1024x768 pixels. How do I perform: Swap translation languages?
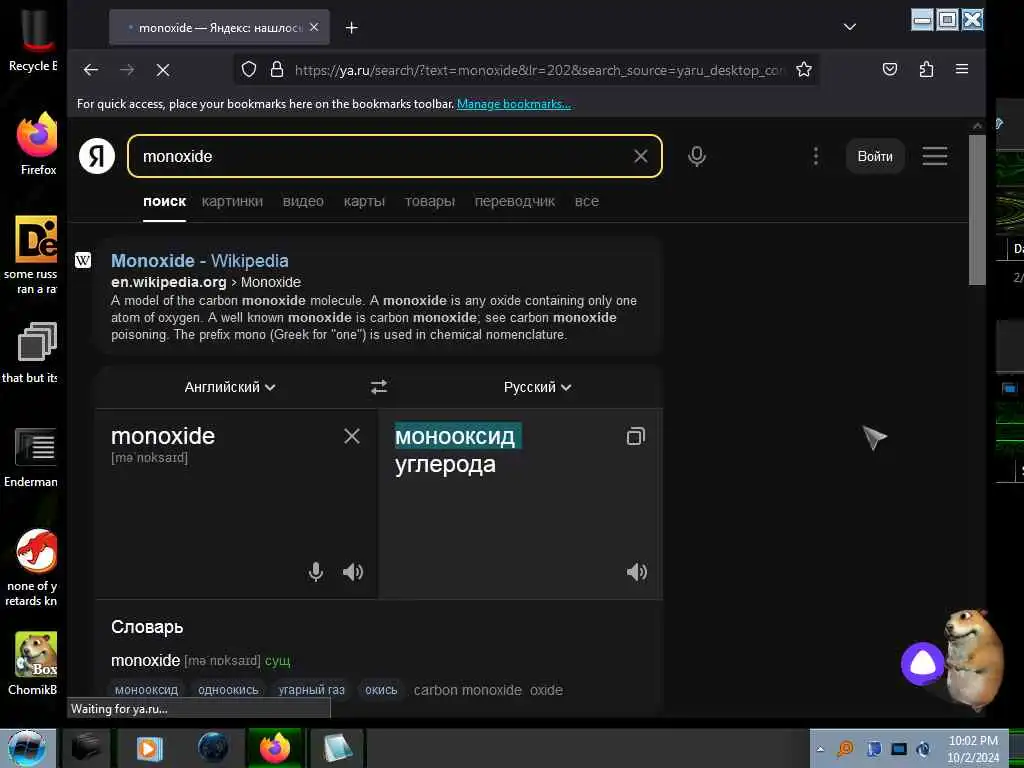pyautogui.click(x=379, y=387)
